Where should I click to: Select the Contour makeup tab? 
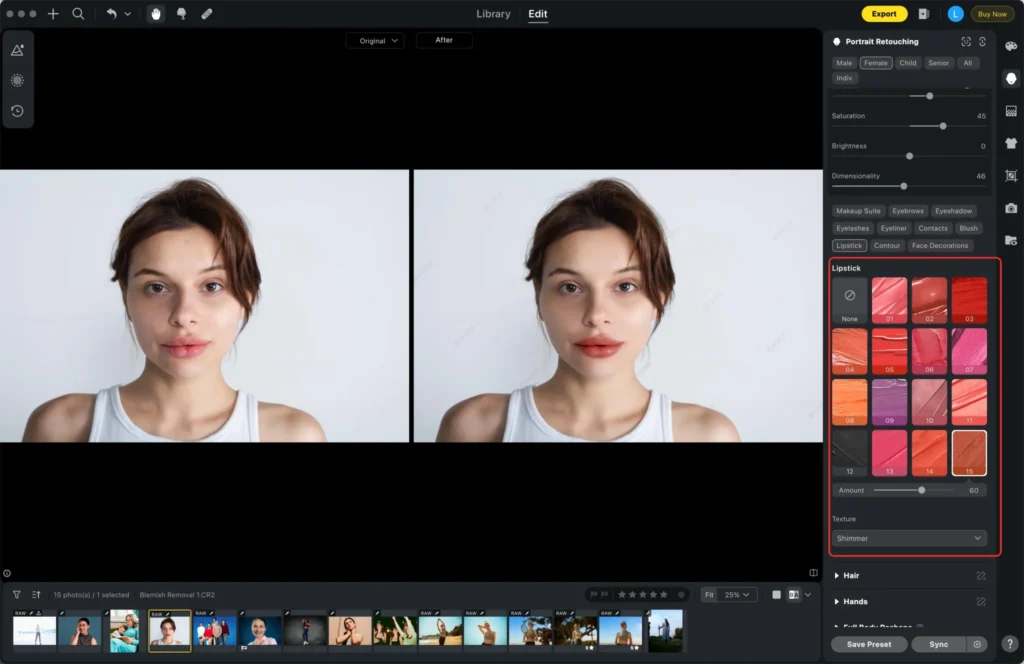886,245
